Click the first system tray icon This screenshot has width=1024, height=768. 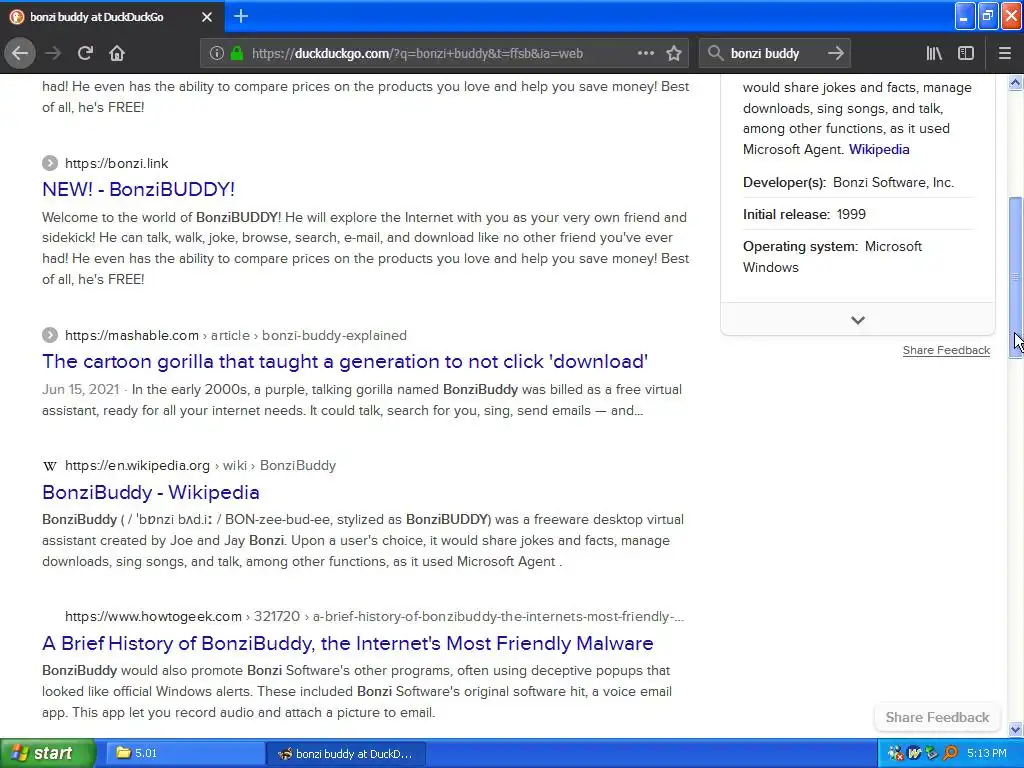click(895, 754)
